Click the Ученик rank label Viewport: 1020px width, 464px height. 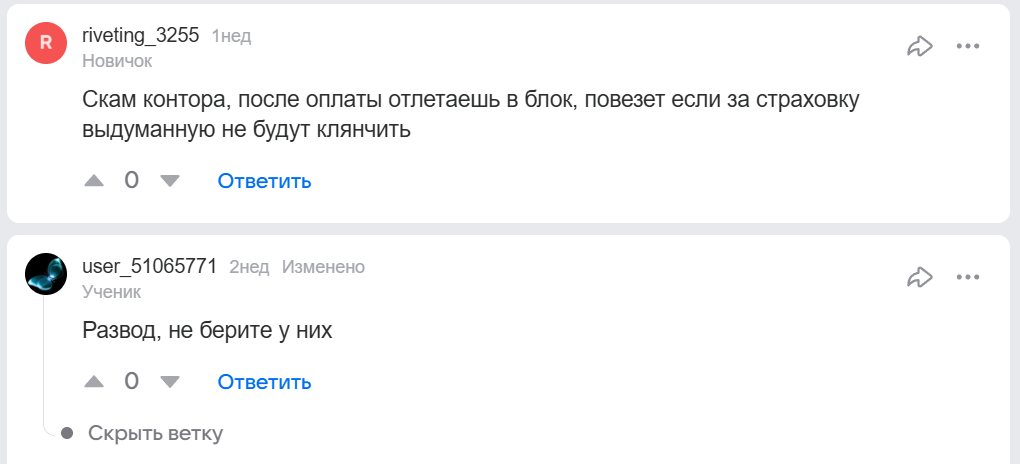point(111,292)
